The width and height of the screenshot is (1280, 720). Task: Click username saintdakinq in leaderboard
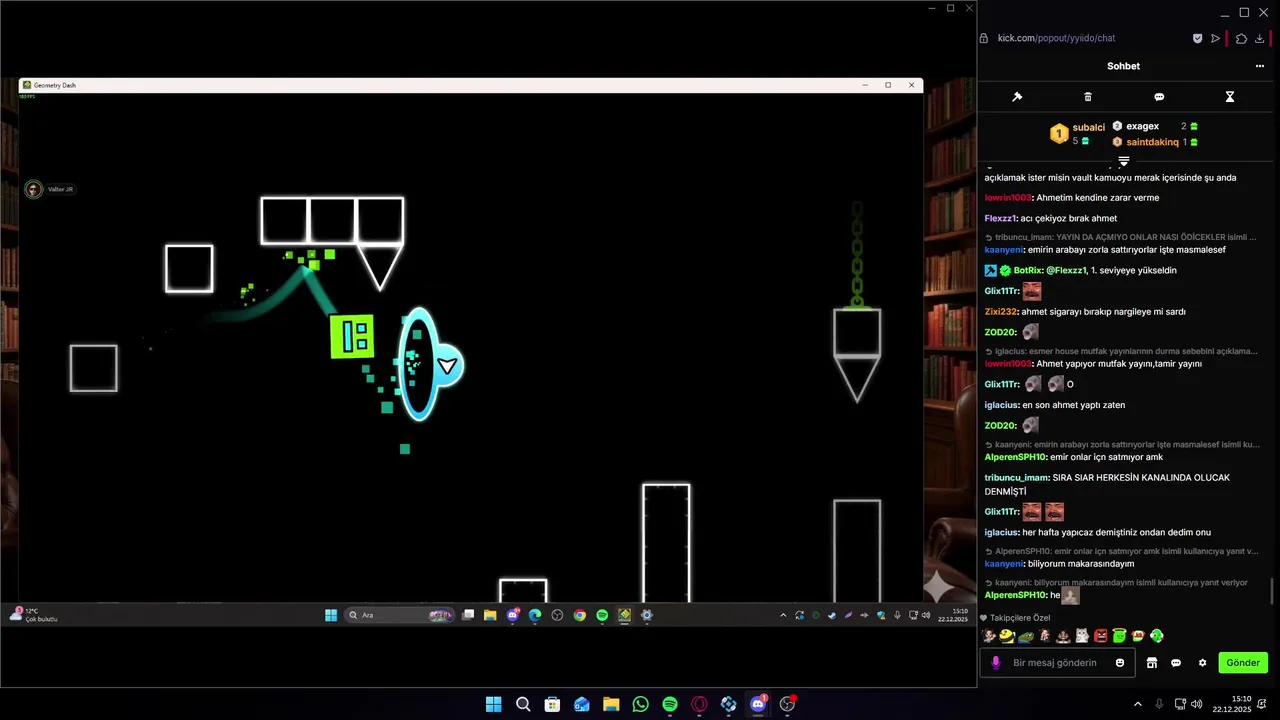coord(1152,142)
